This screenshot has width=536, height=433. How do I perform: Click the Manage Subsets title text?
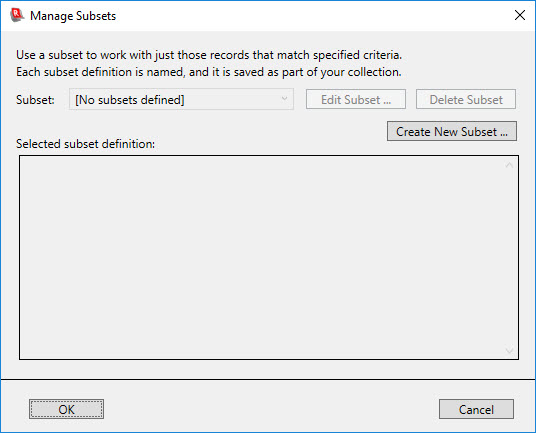pos(73,16)
